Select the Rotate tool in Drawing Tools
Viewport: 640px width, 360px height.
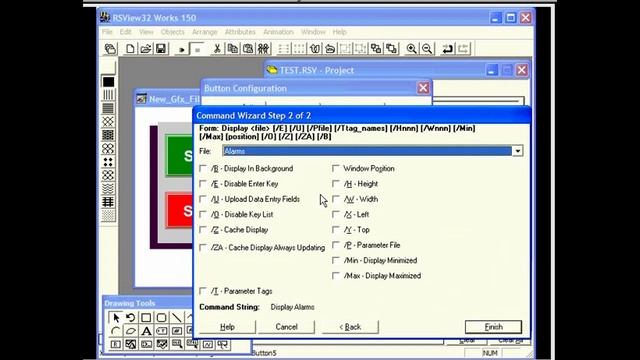pos(131,317)
